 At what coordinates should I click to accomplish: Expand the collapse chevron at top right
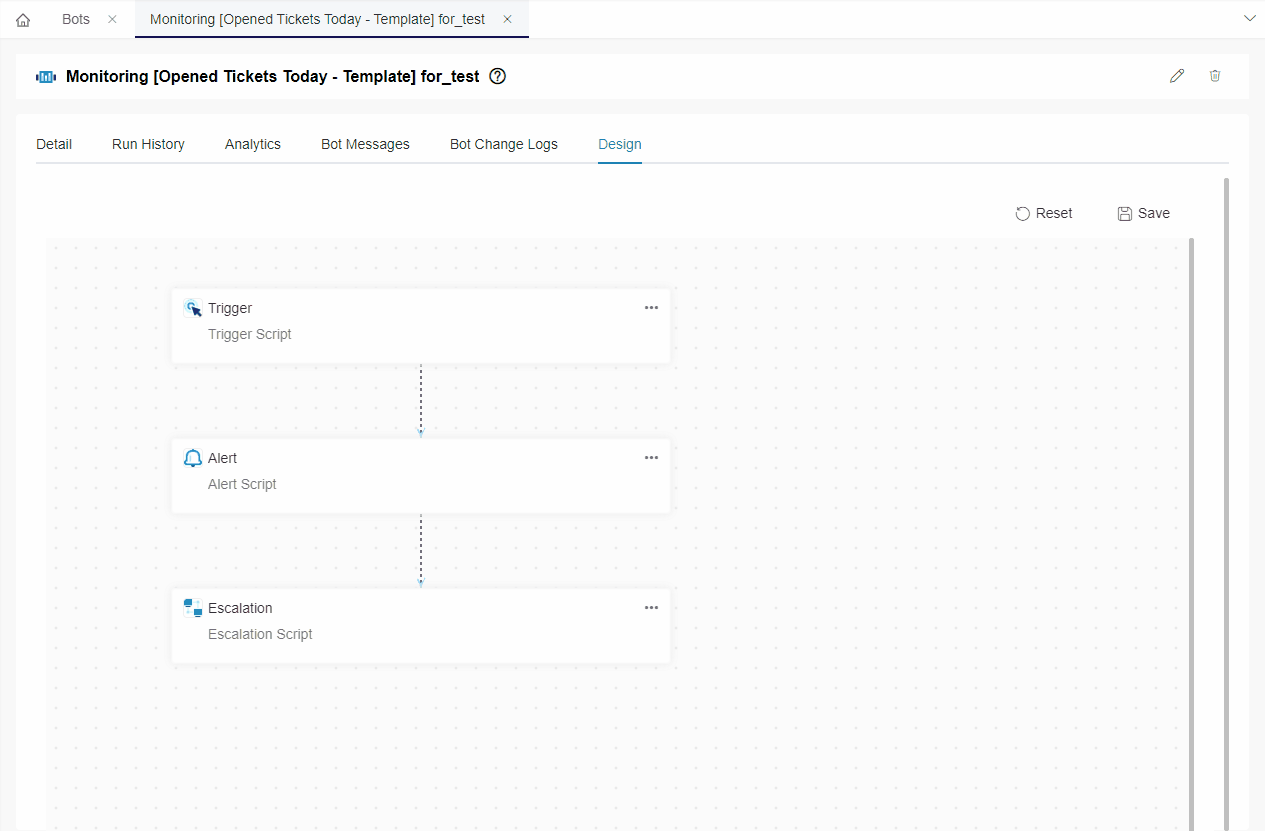tap(1250, 18)
